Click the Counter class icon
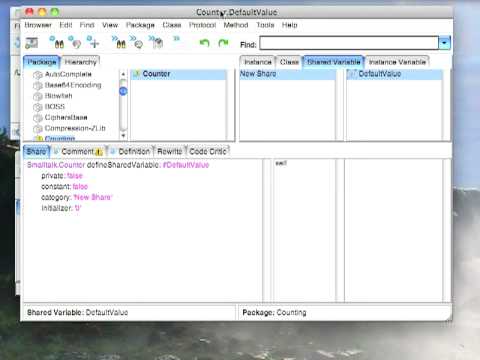The height and width of the screenshot is (360, 480). [x=136, y=74]
